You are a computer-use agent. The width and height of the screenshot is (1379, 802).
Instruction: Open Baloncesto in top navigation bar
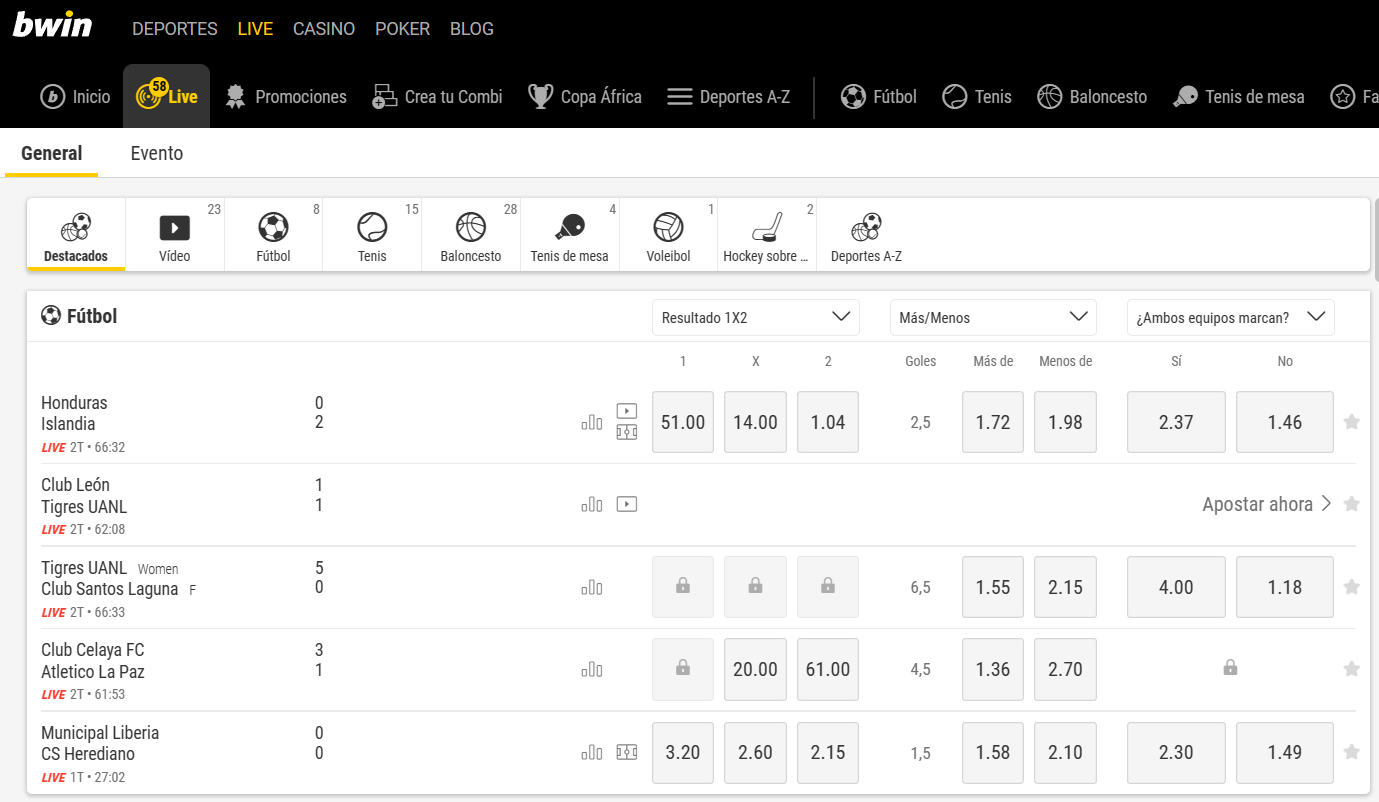click(1092, 97)
